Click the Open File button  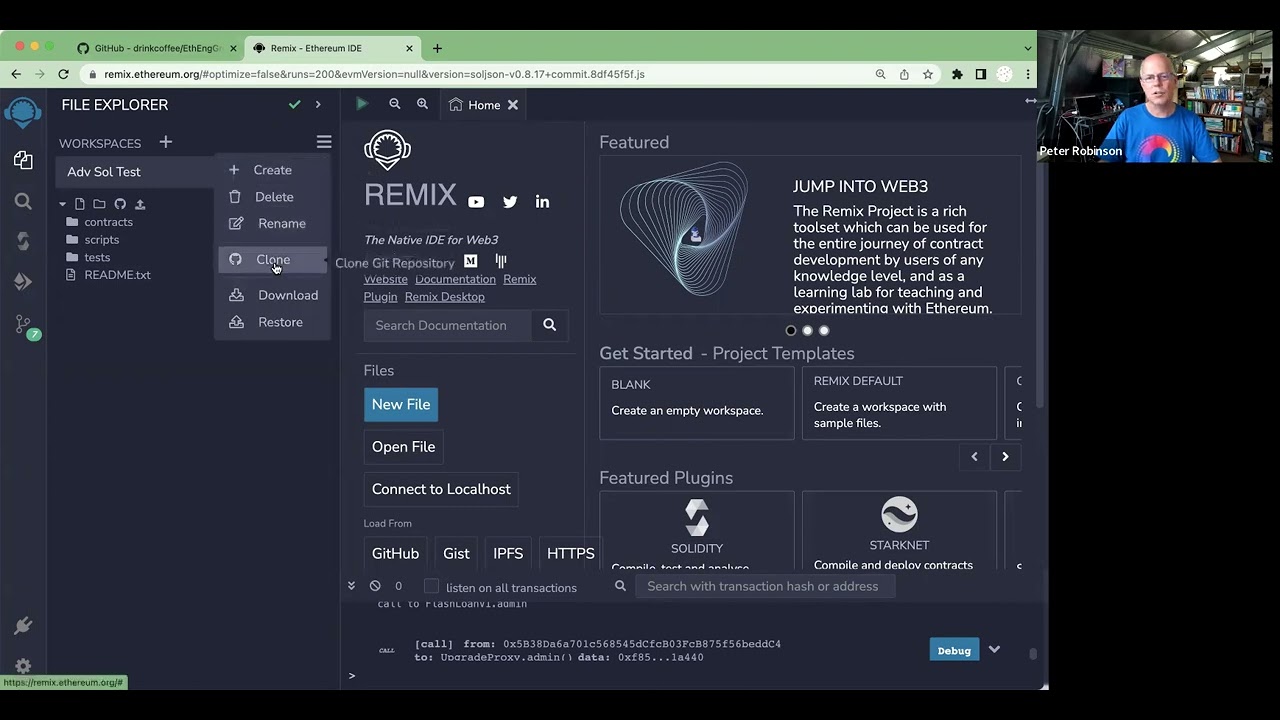403,447
